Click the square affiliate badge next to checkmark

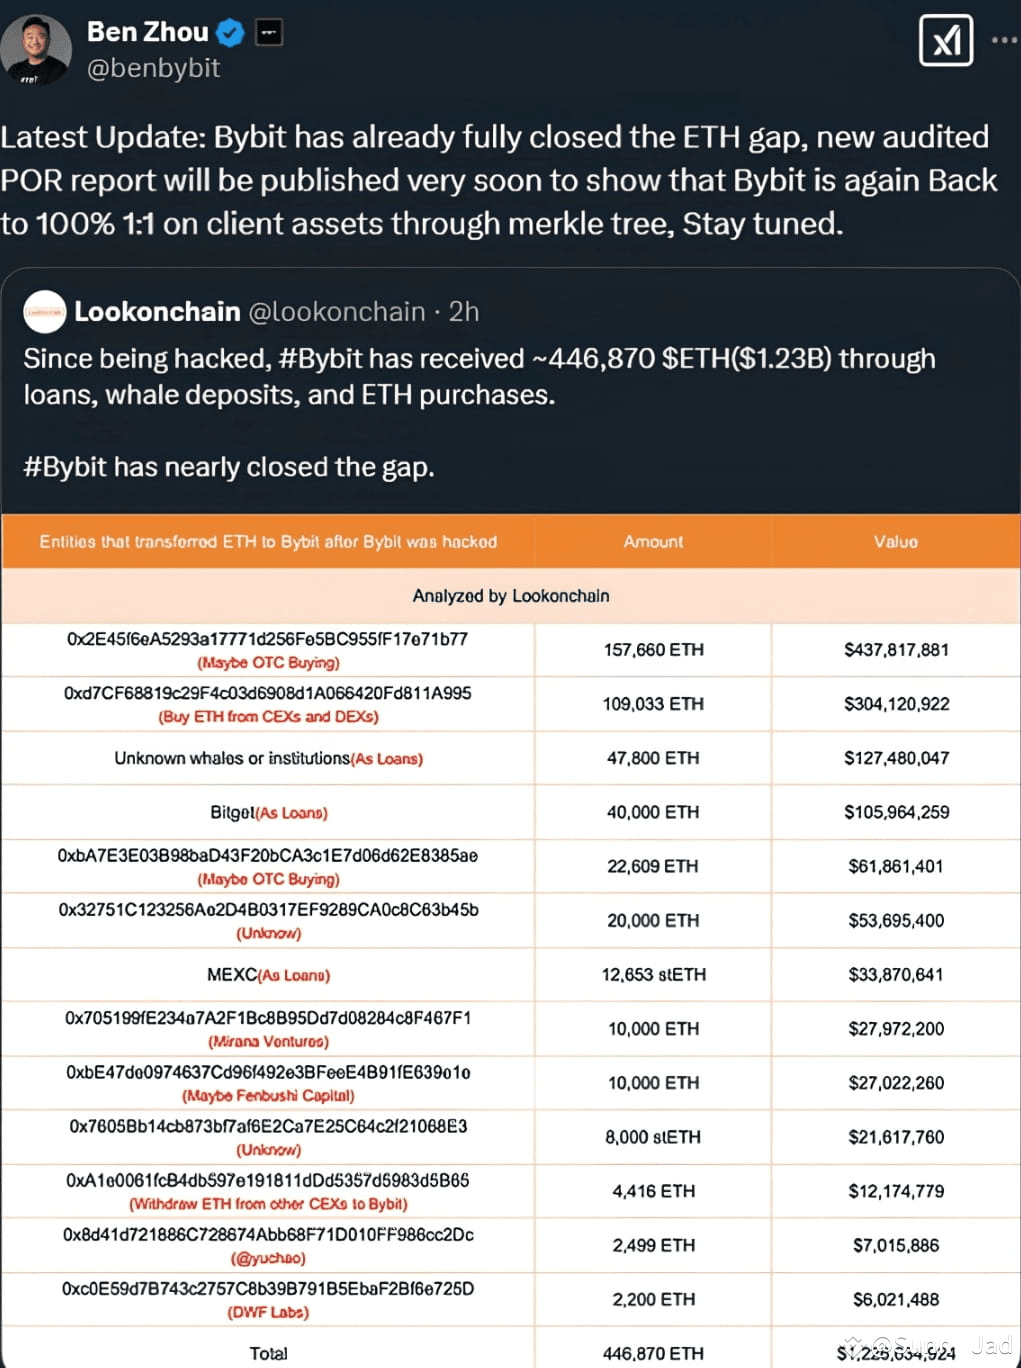[x=266, y=31]
